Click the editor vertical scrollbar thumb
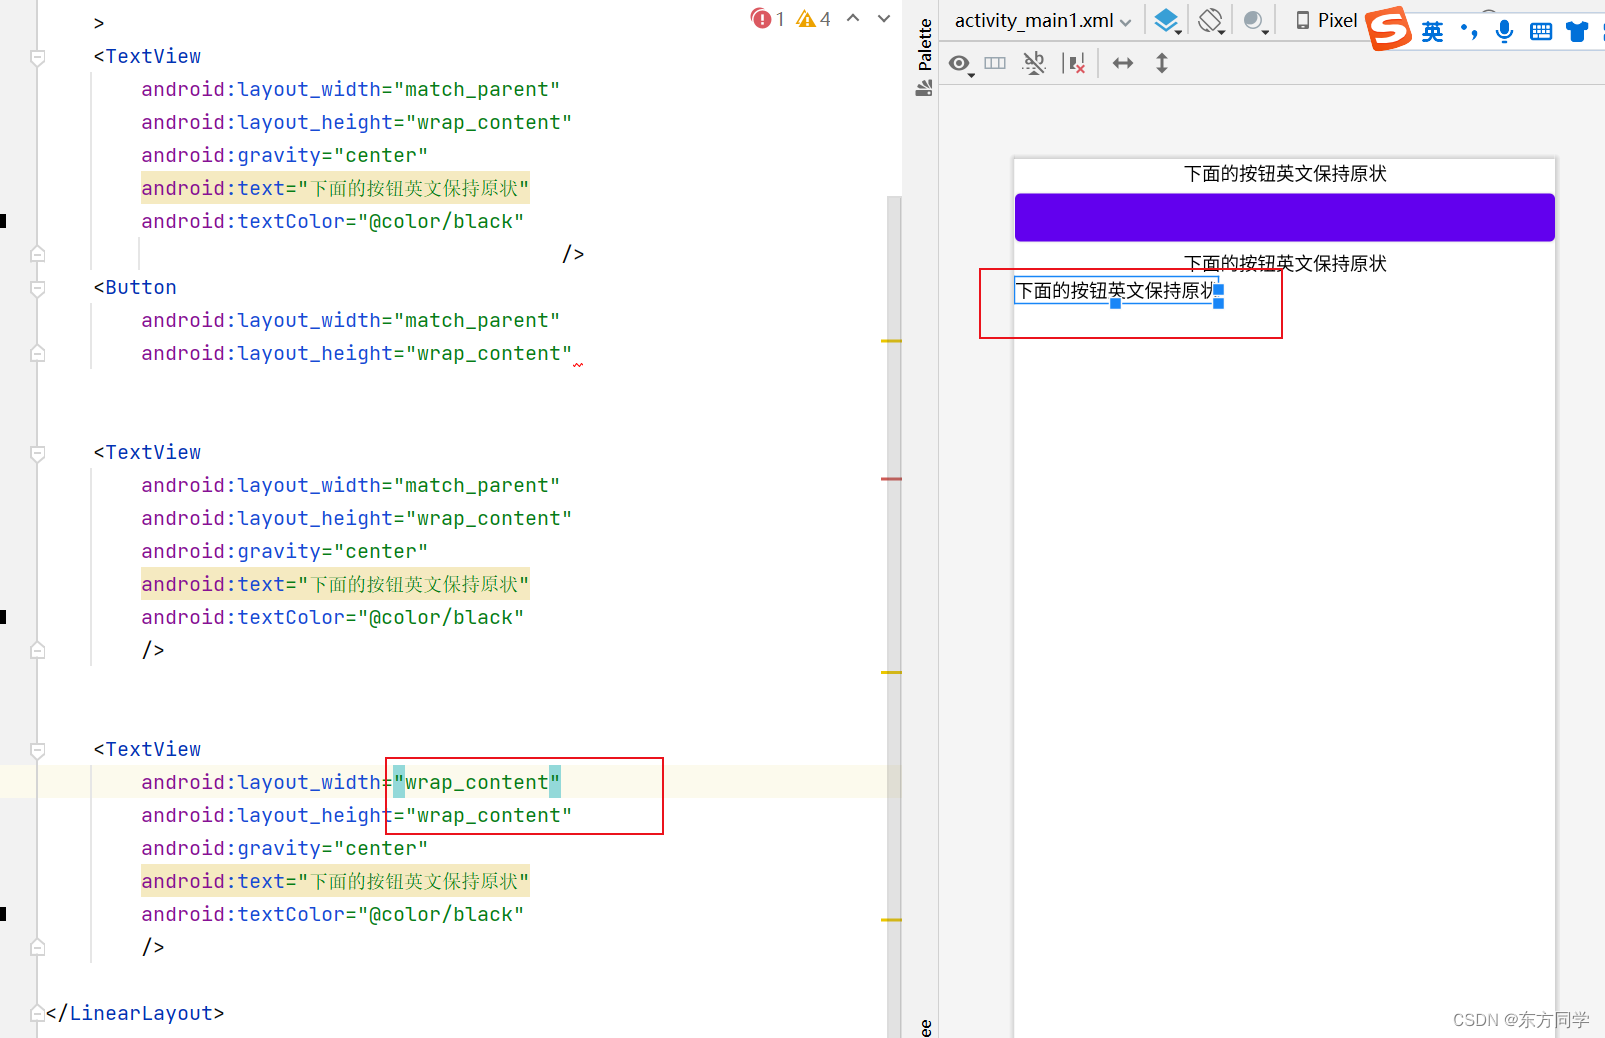The height and width of the screenshot is (1038, 1605). (x=894, y=616)
